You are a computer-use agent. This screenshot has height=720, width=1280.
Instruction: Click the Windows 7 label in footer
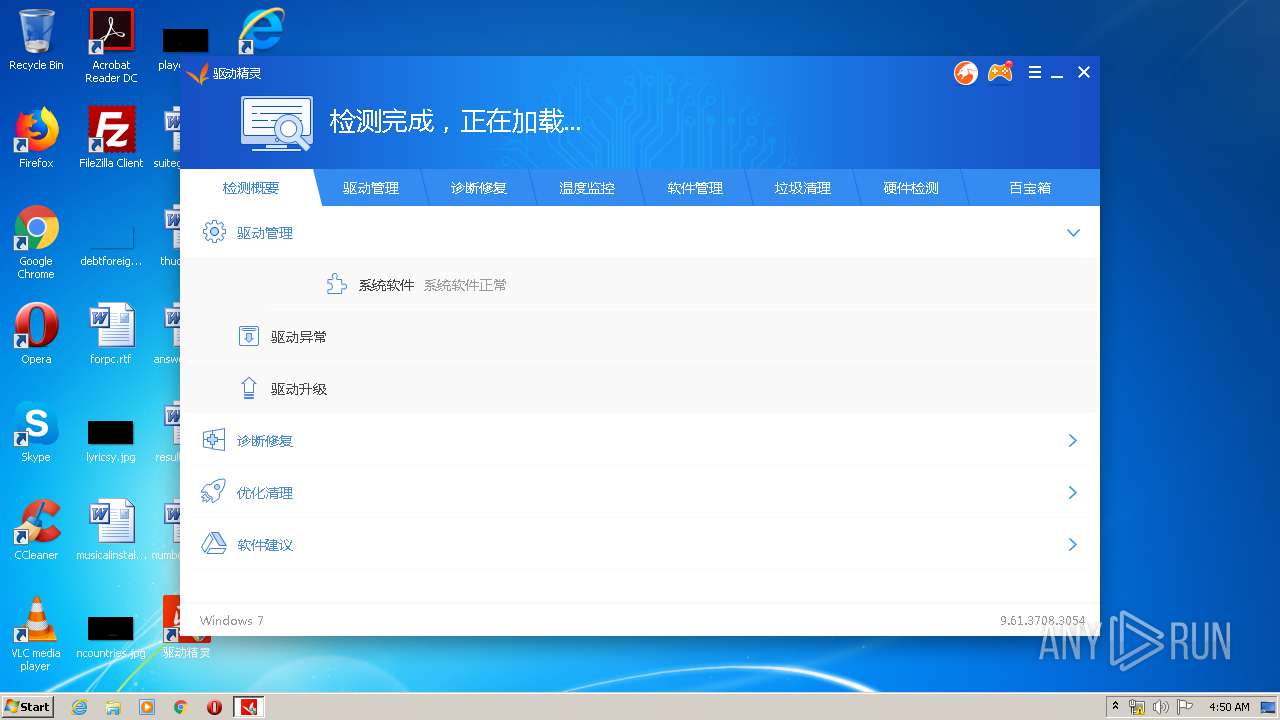point(232,621)
